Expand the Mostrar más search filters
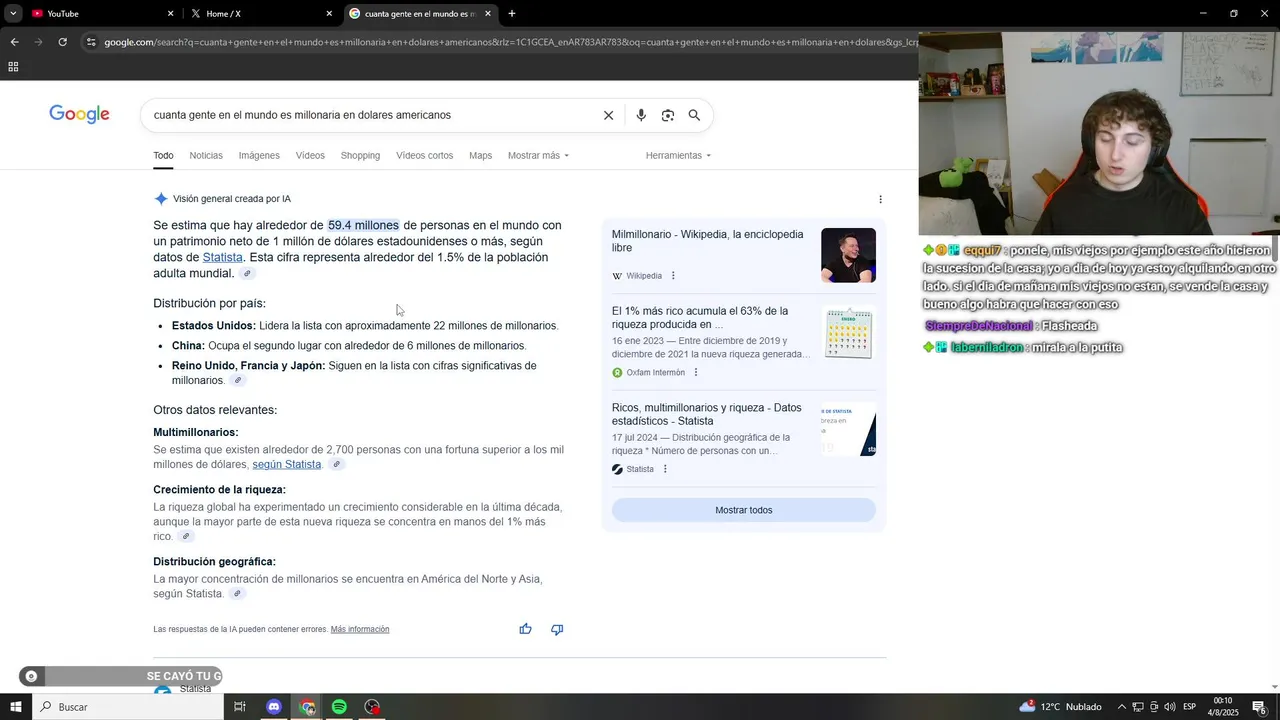1280x720 pixels. [x=538, y=156]
